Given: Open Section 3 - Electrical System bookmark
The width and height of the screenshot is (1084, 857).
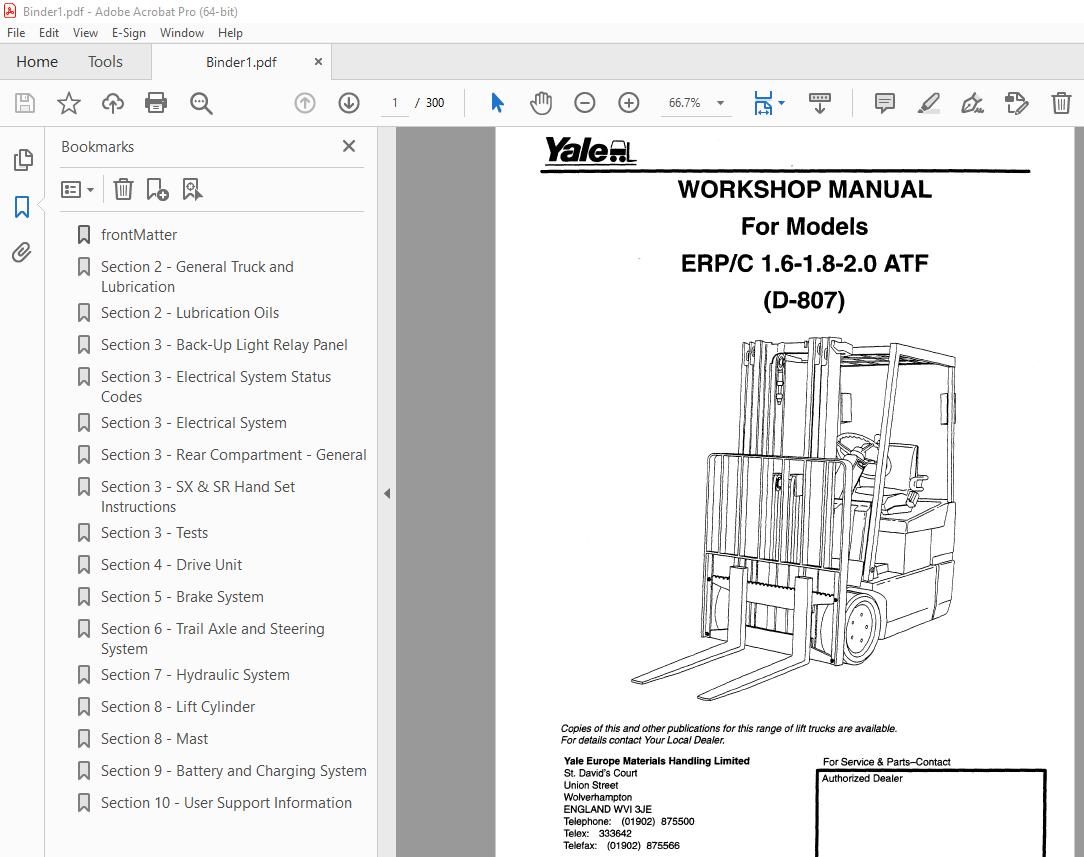Looking at the screenshot, I should [194, 423].
